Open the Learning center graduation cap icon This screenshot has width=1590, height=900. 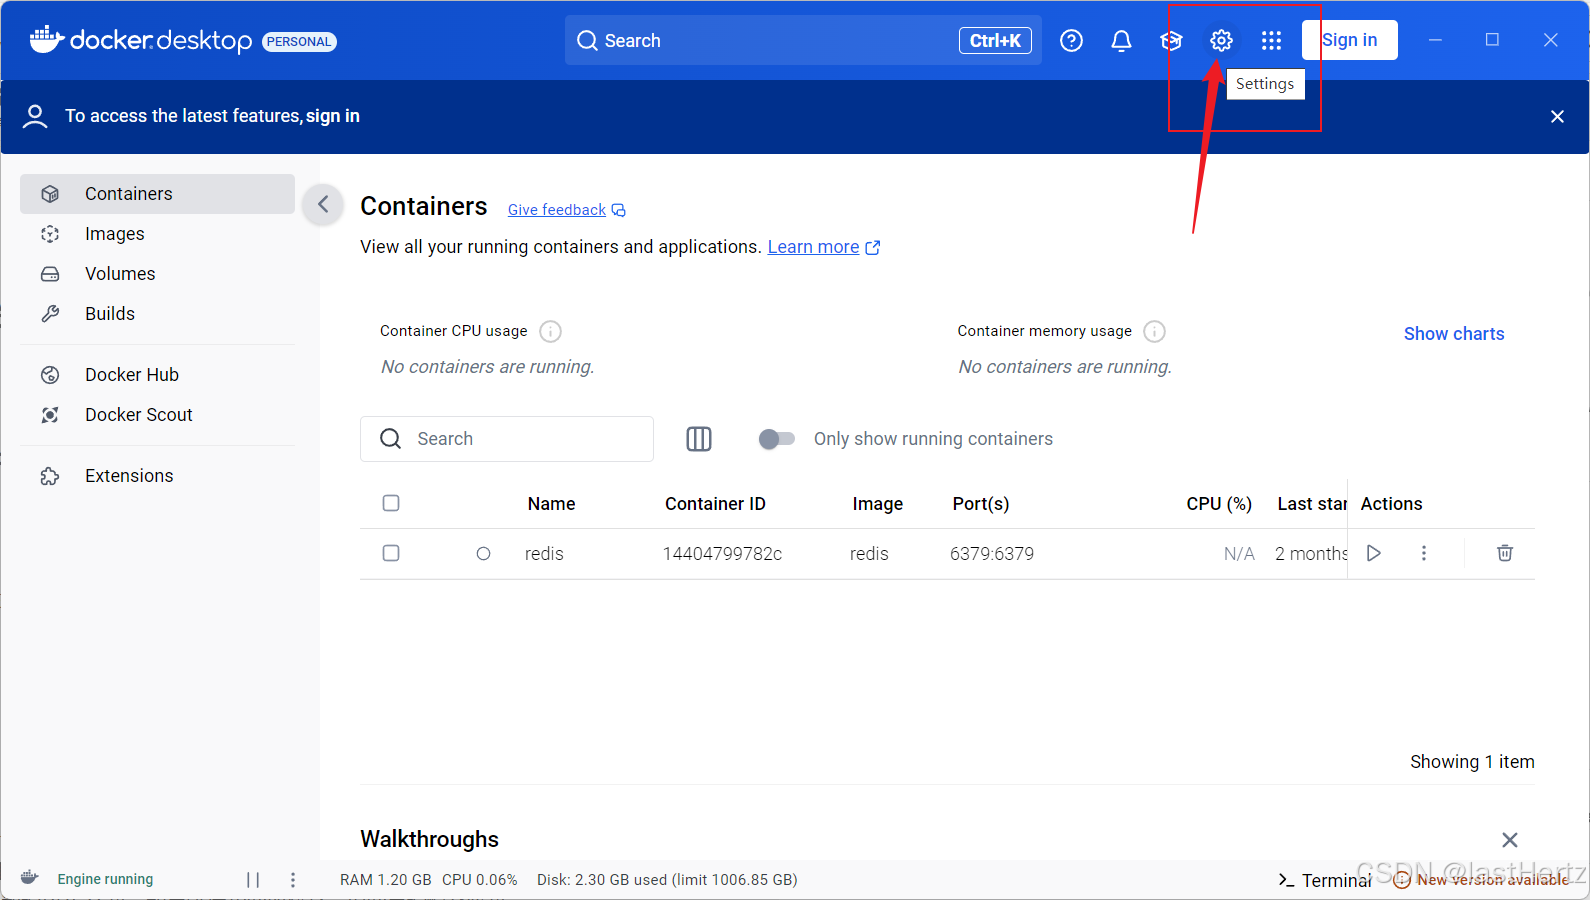[x=1171, y=41]
